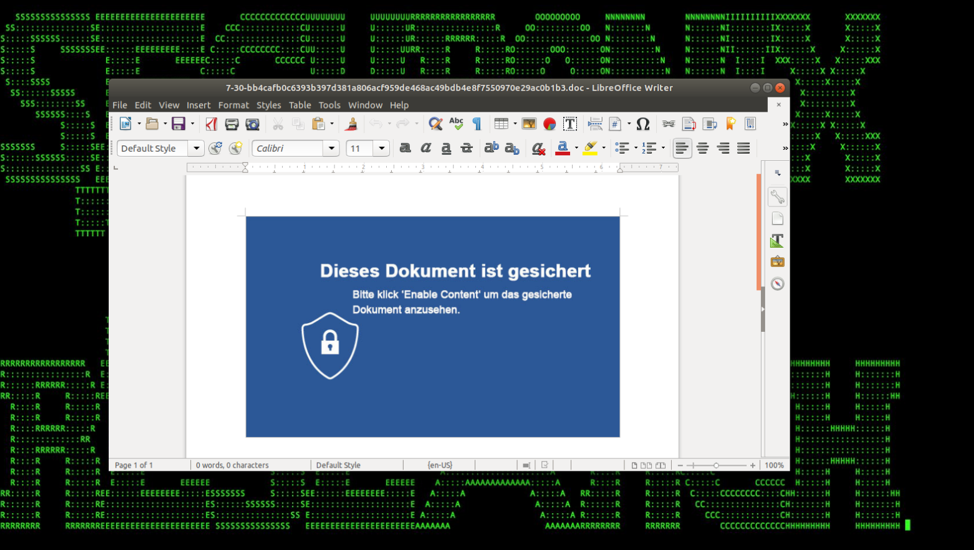Open the sidebar Gallery panel
The height and width of the screenshot is (550, 974).
(x=777, y=262)
